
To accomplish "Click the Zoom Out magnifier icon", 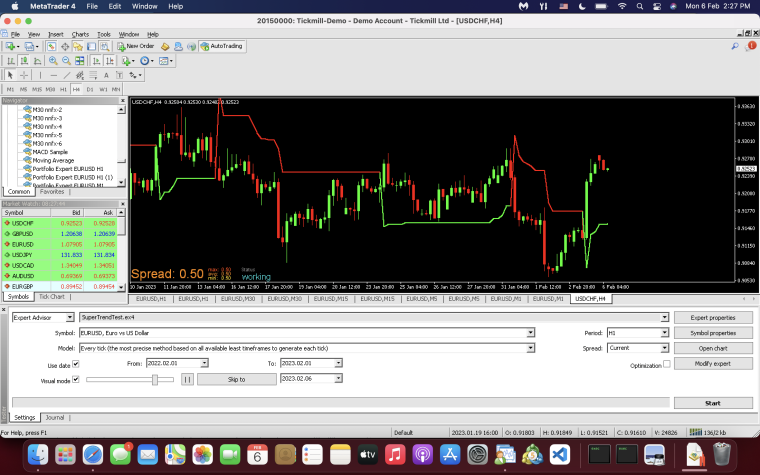I will pyautogui.click(x=66, y=61).
